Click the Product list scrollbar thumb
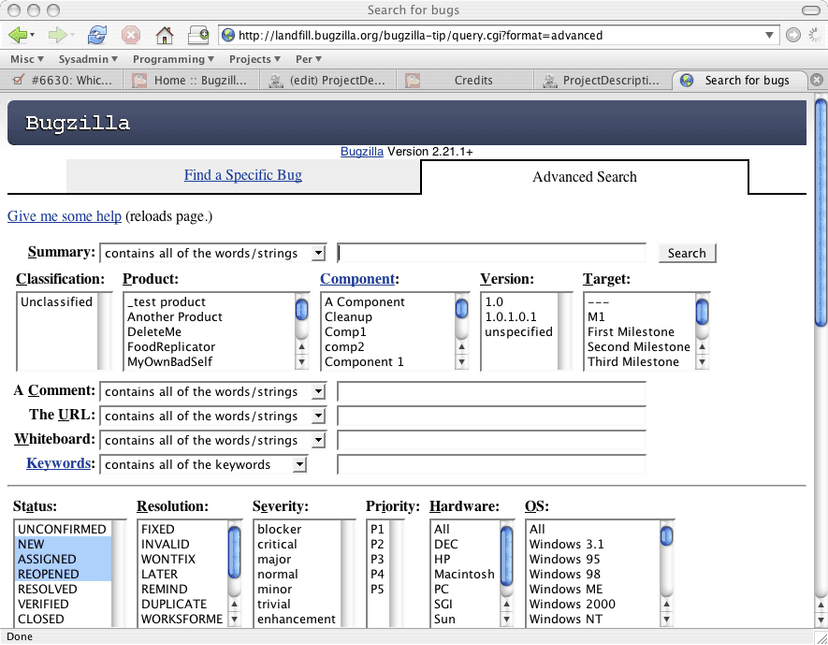 (x=302, y=310)
